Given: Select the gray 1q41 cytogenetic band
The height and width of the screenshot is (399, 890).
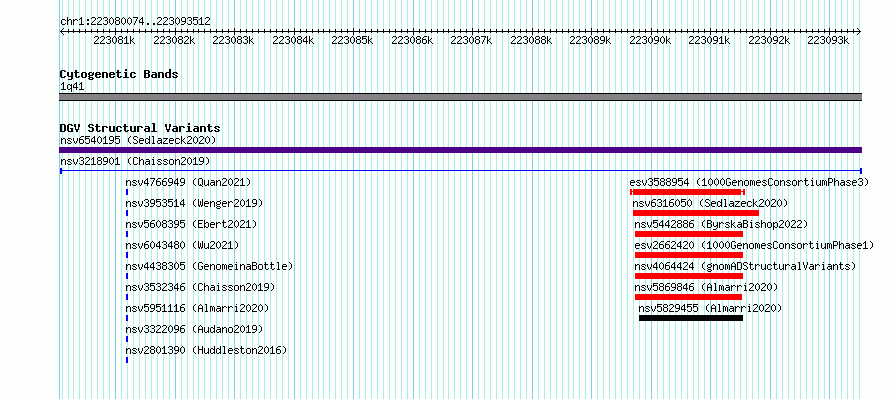Looking at the screenshot, I should tap(460, 97).
